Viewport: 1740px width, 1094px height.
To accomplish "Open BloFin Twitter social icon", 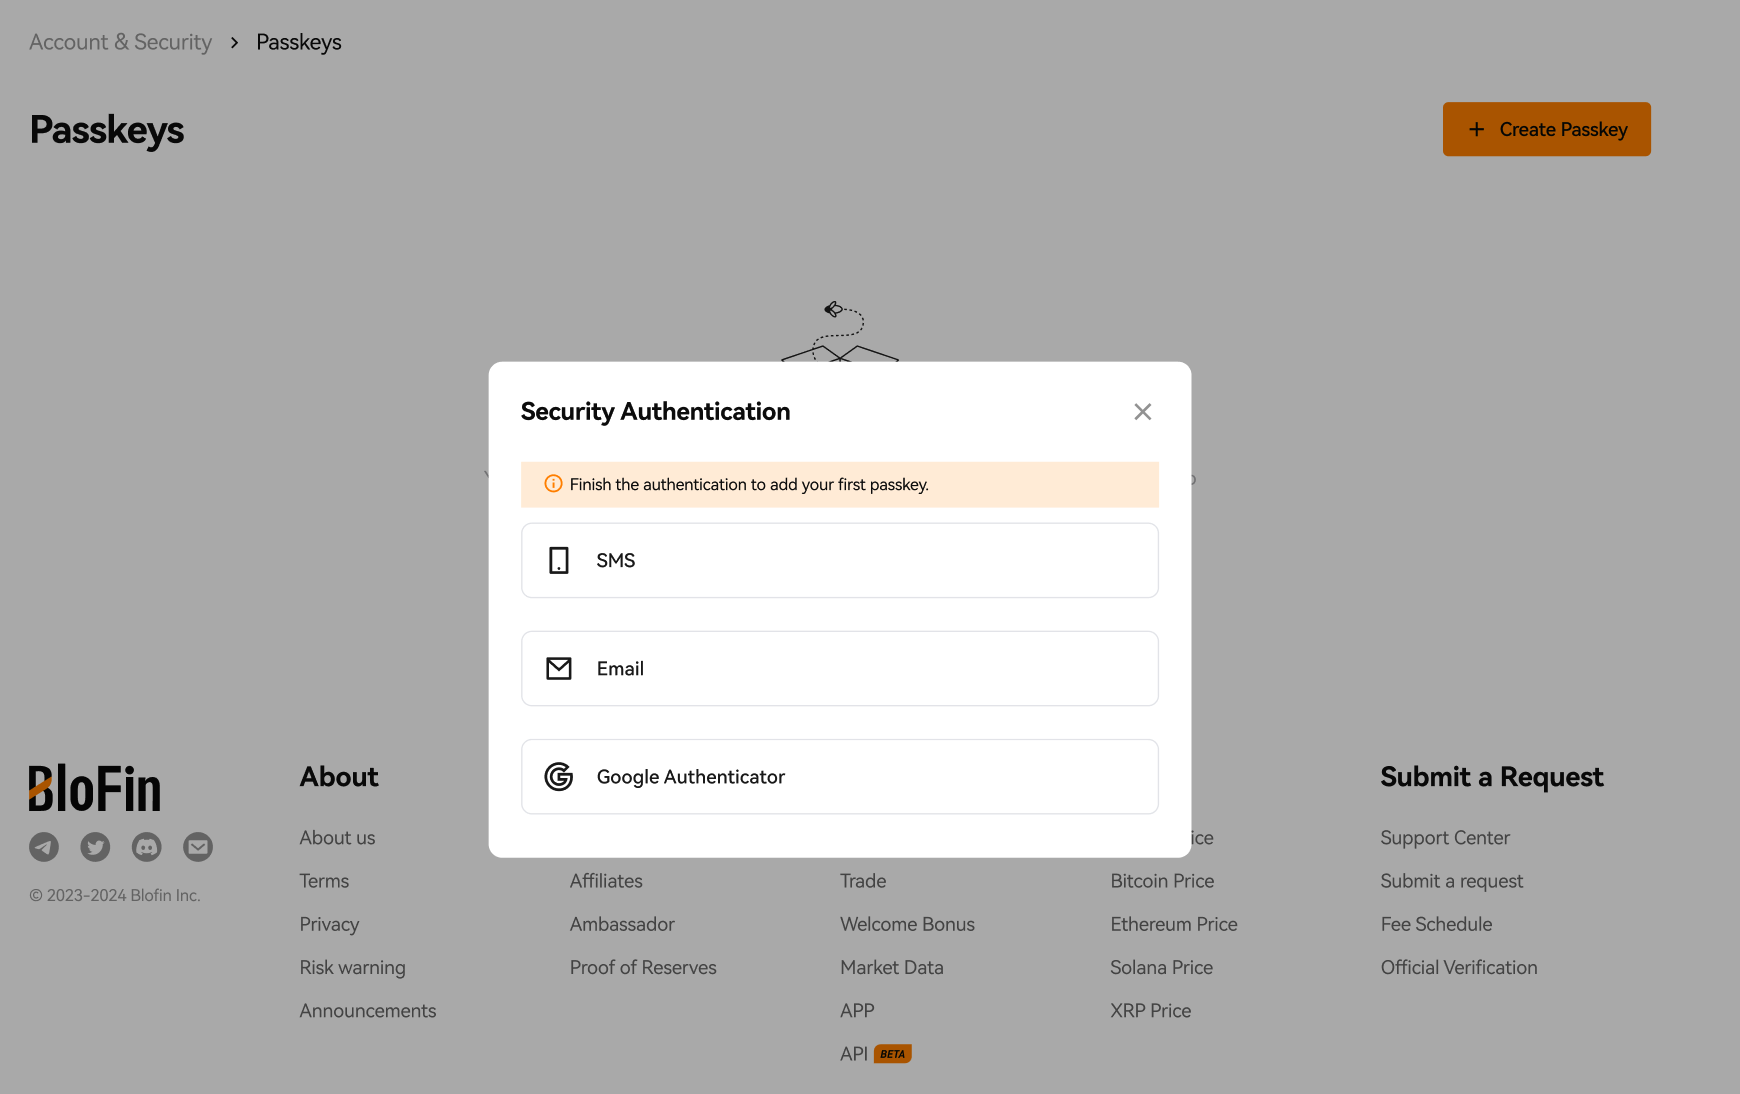I will click(x=95, y=847).
